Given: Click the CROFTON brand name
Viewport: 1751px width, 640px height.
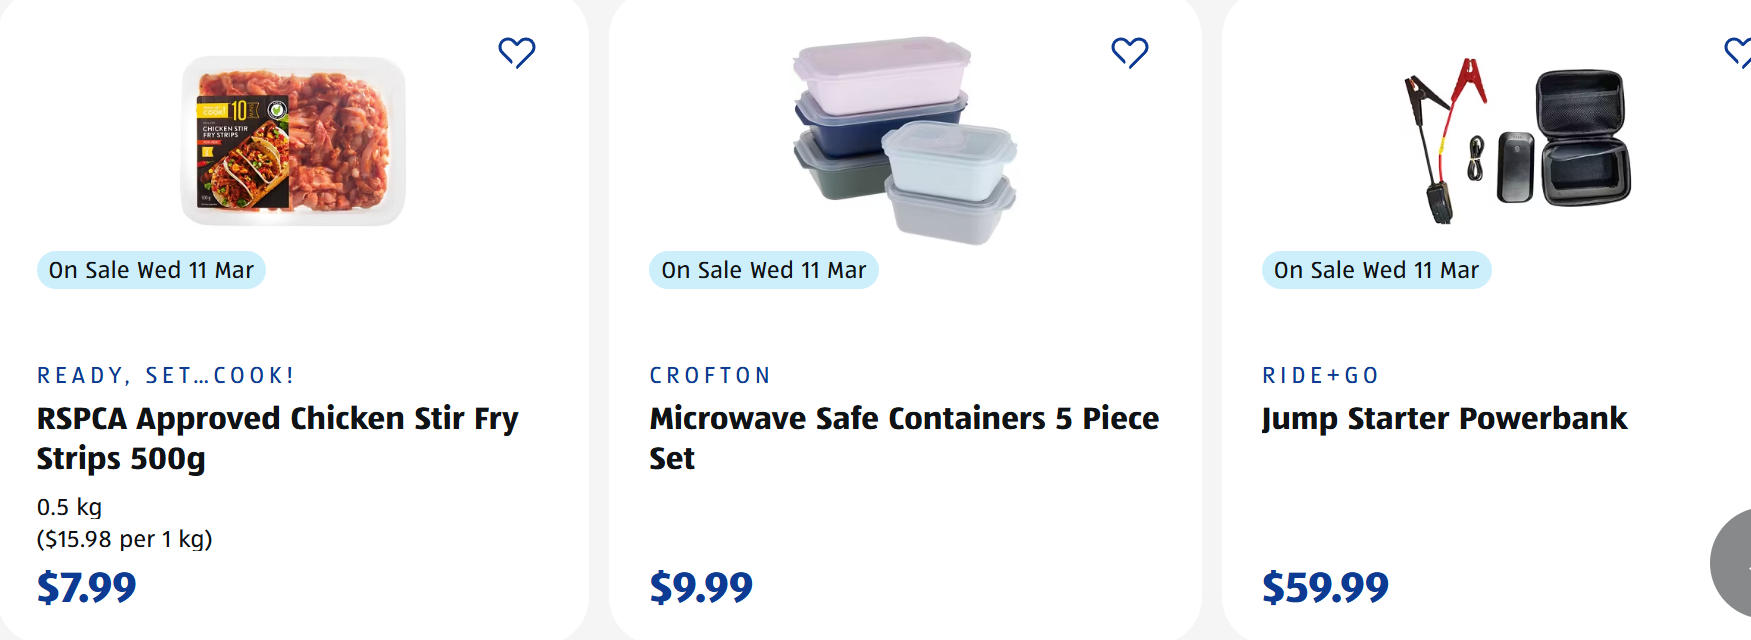Looking at the screenshot, I should (x=710, y=376).
